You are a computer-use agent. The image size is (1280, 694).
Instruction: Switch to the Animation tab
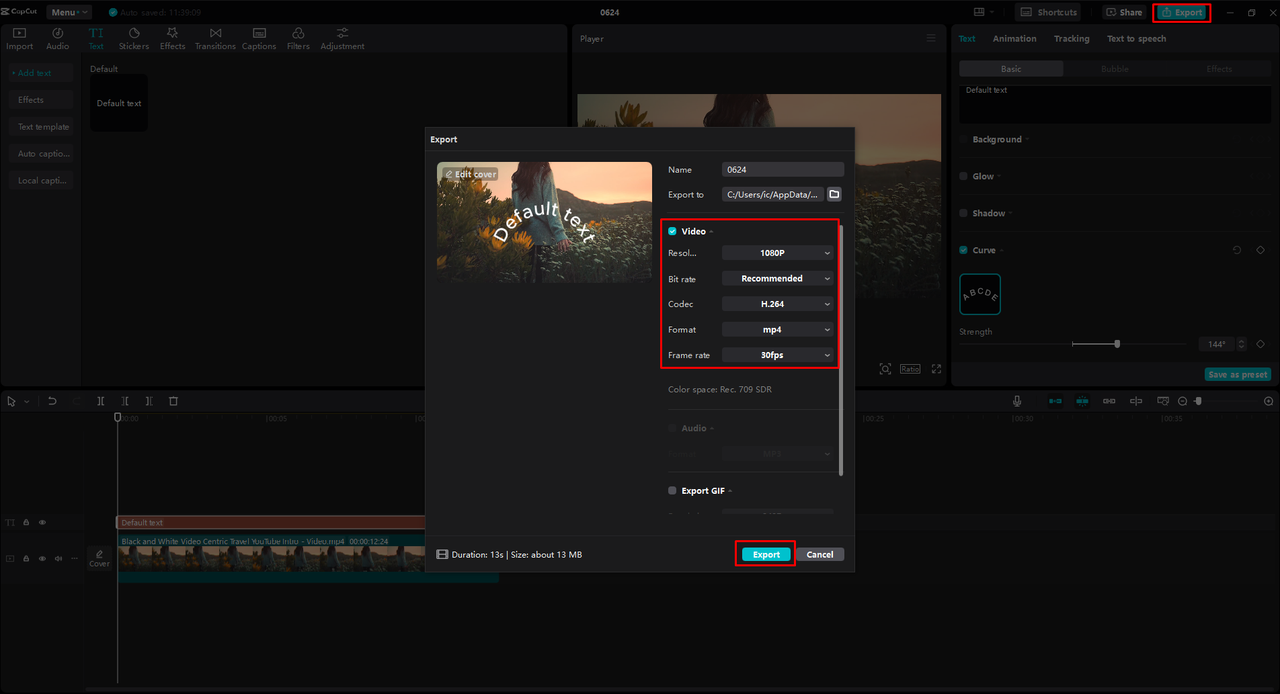[1014, 39]
